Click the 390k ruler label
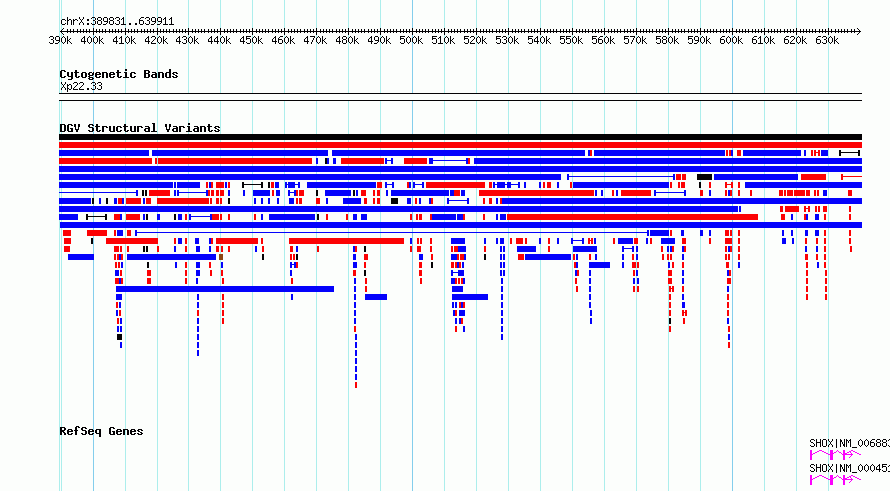 click(x=60, y=41)
